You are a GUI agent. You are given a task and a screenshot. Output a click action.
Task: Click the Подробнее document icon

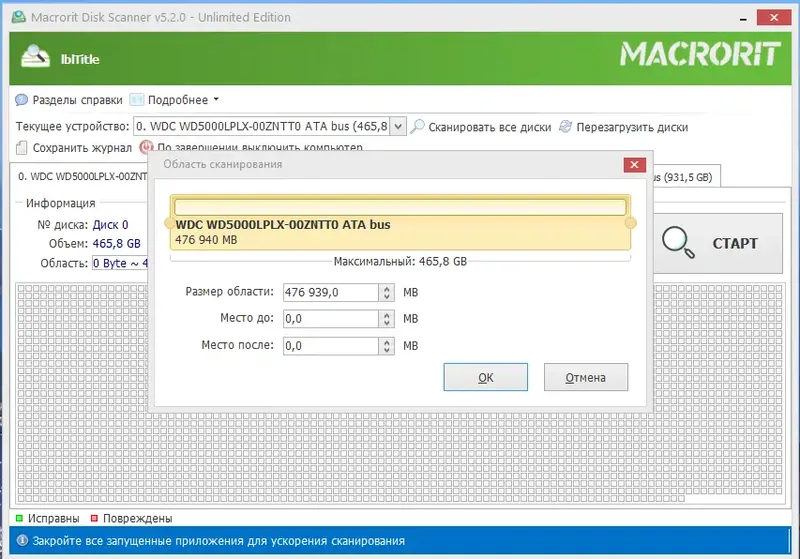coord(137,99)
